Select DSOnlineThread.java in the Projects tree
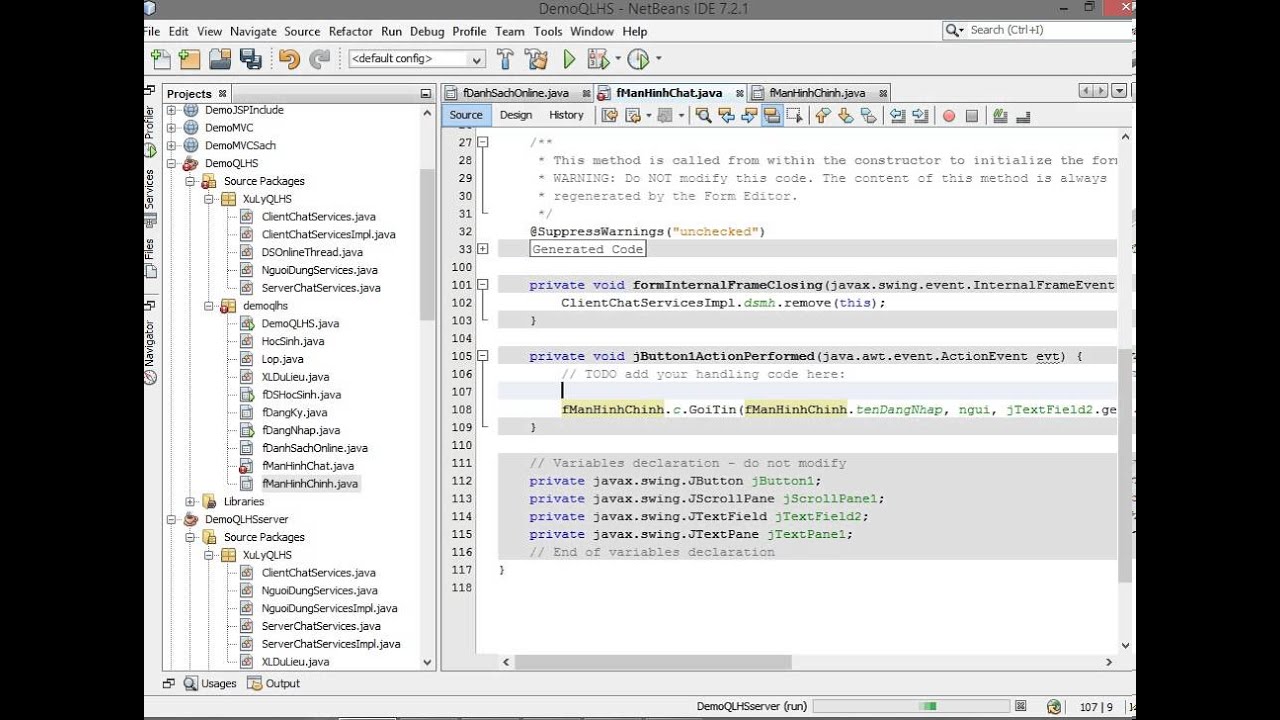 (312, 252)
